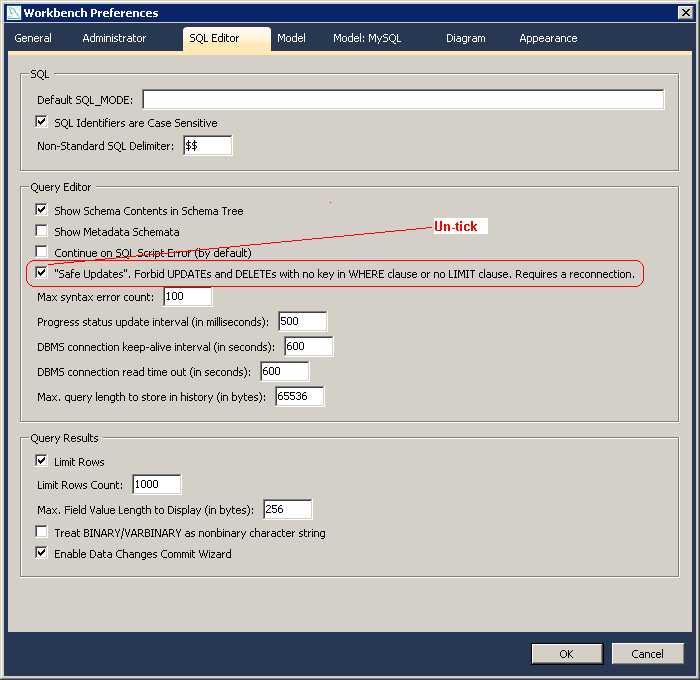Click the Workbench Preferences title bar icon

(x=14, y=13)
